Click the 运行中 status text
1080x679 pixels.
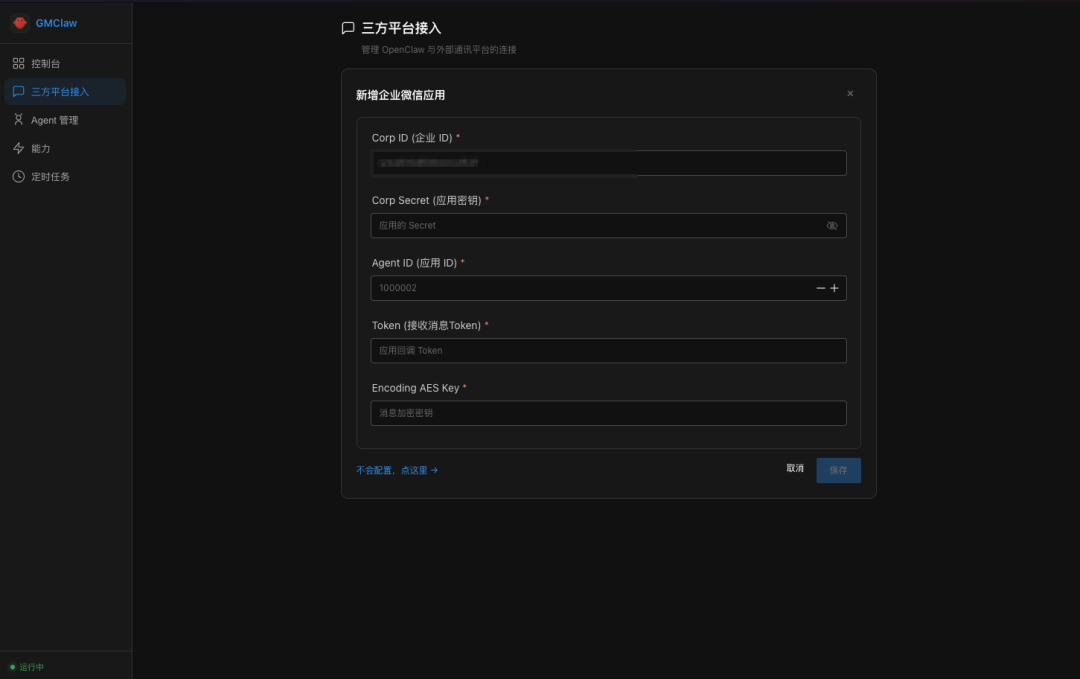(32, 667)
